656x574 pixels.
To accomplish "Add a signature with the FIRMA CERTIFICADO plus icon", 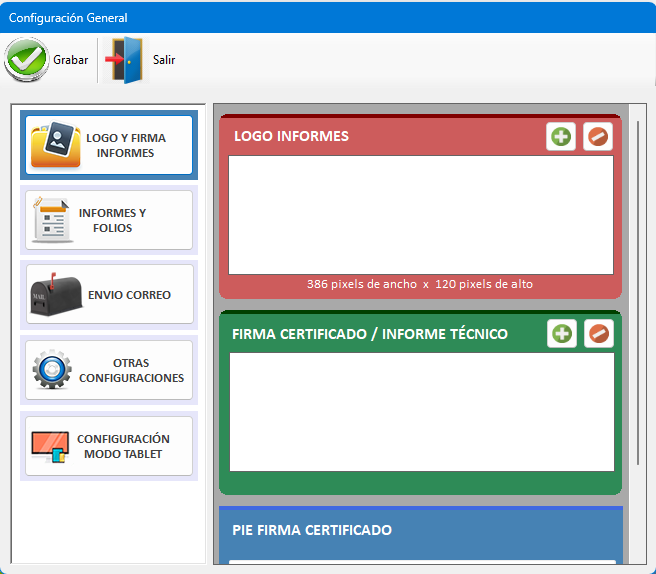I will [562, 333].
